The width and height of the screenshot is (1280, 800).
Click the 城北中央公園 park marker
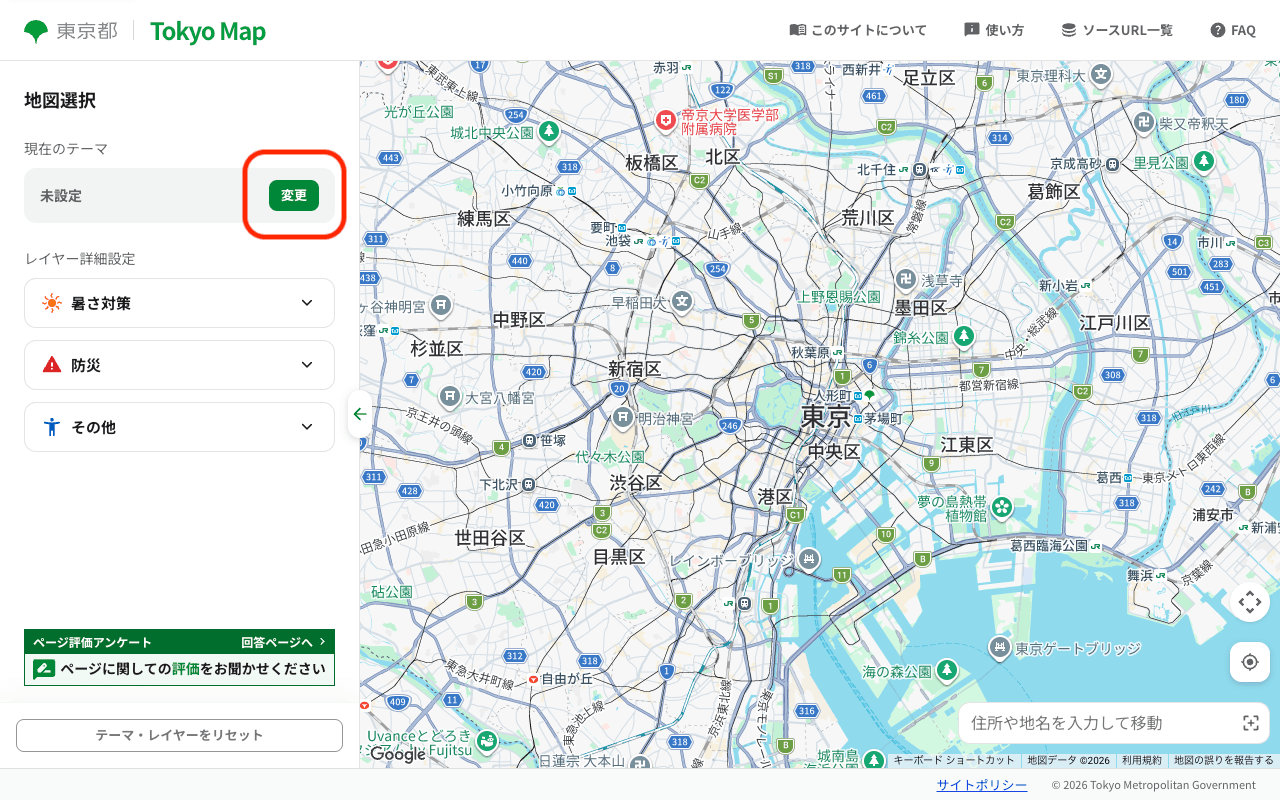[549, 131]
